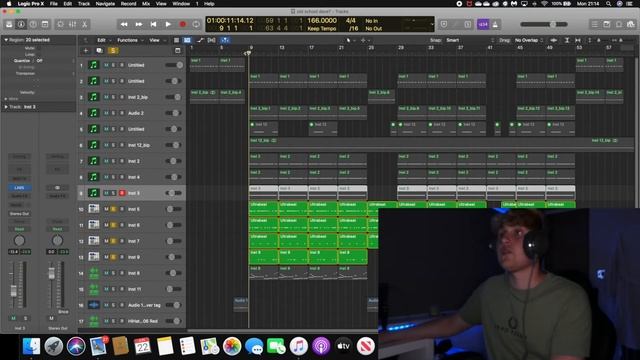This screenshot has width=640, height=360.
Task: Show automation curve button
Action: tap(200, 40)
